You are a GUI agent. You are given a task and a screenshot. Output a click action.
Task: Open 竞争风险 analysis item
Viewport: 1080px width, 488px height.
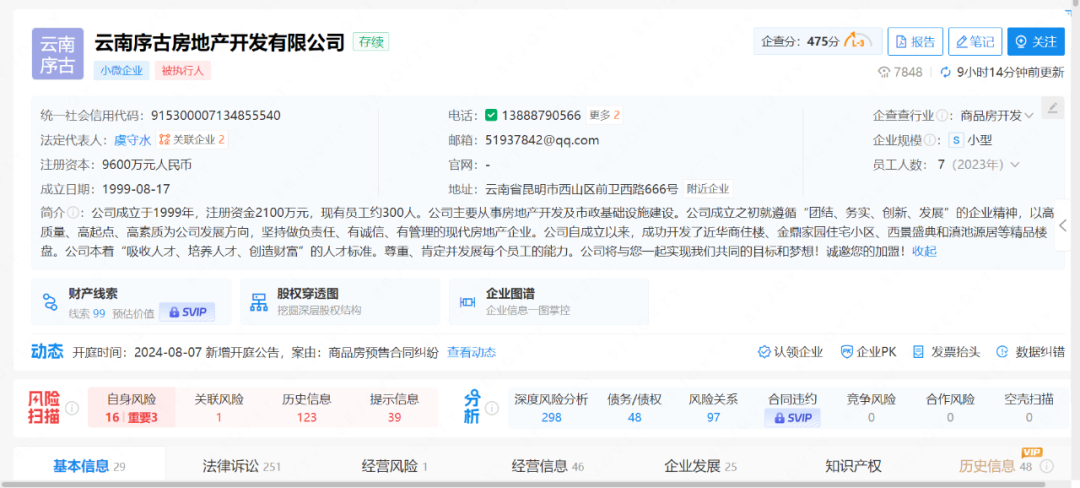click(x=871, y=407)
